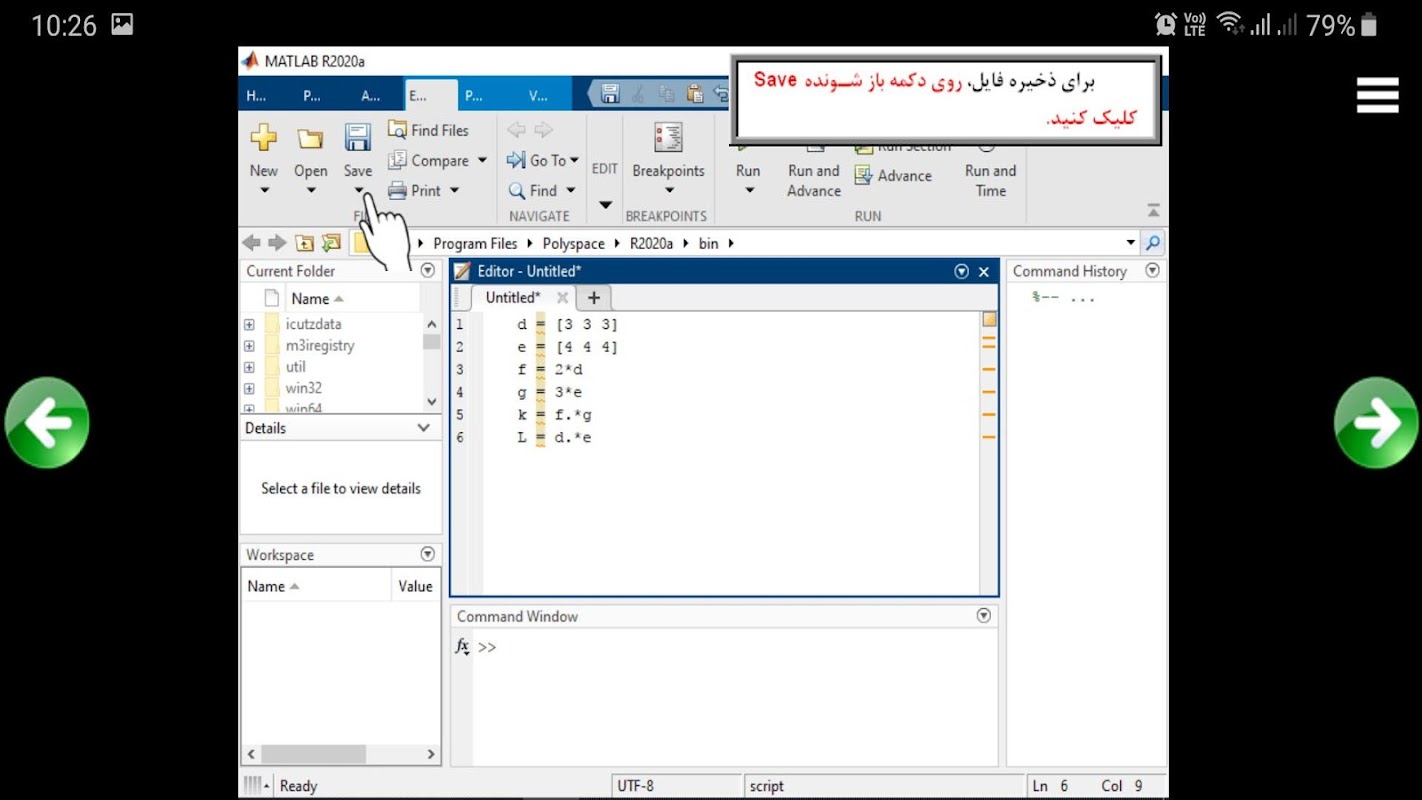Click the forward arrow in the address bar

276,243
